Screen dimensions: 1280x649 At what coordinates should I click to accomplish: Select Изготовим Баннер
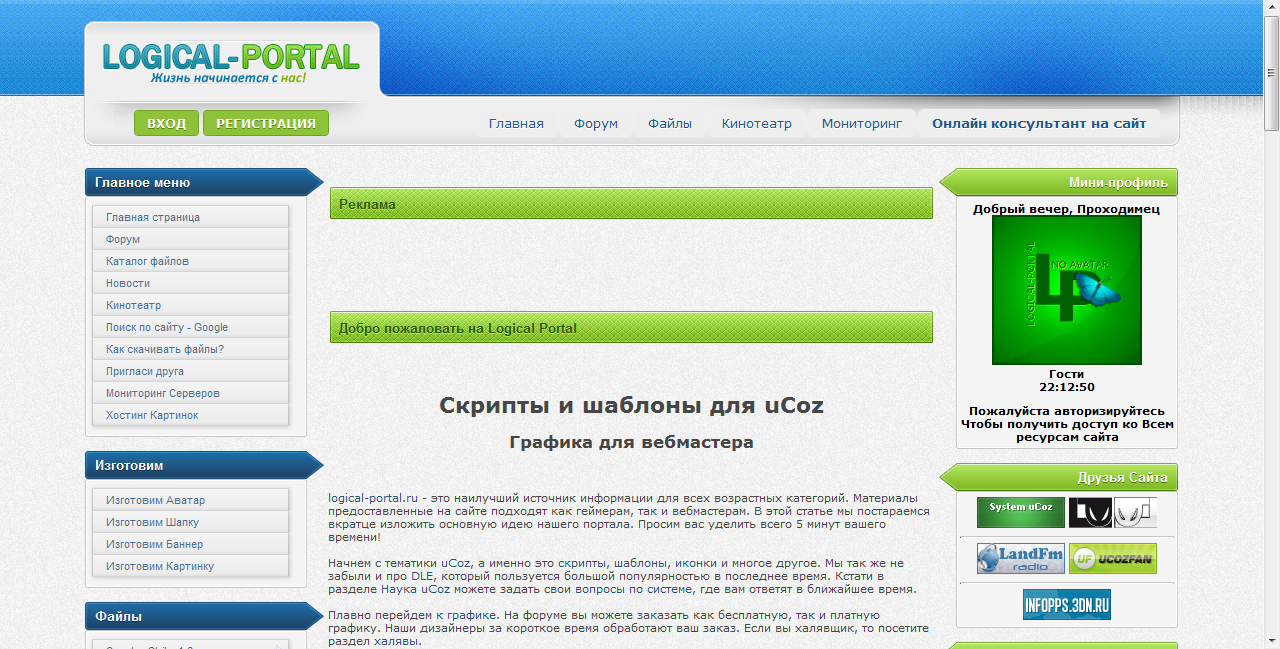tap(191, 544)
